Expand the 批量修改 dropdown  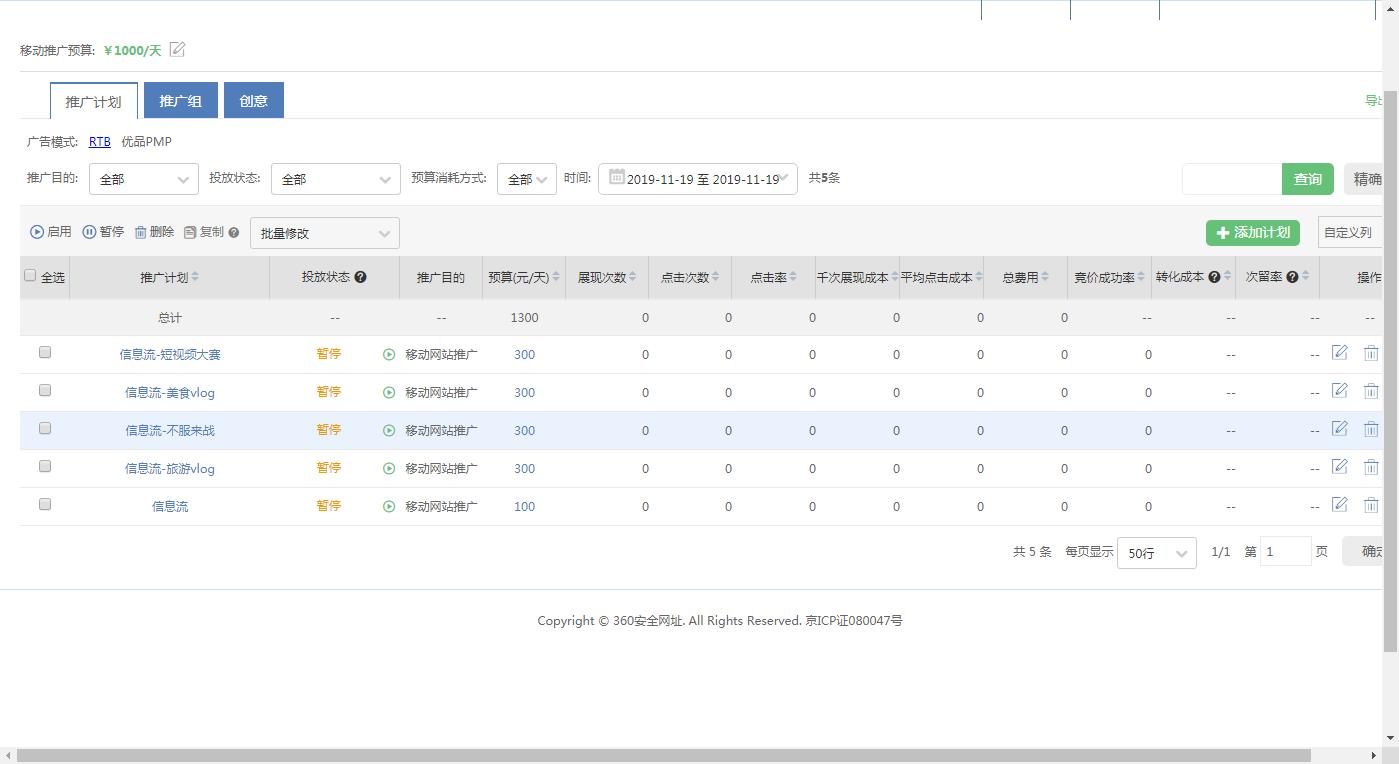tap(324, 233)
